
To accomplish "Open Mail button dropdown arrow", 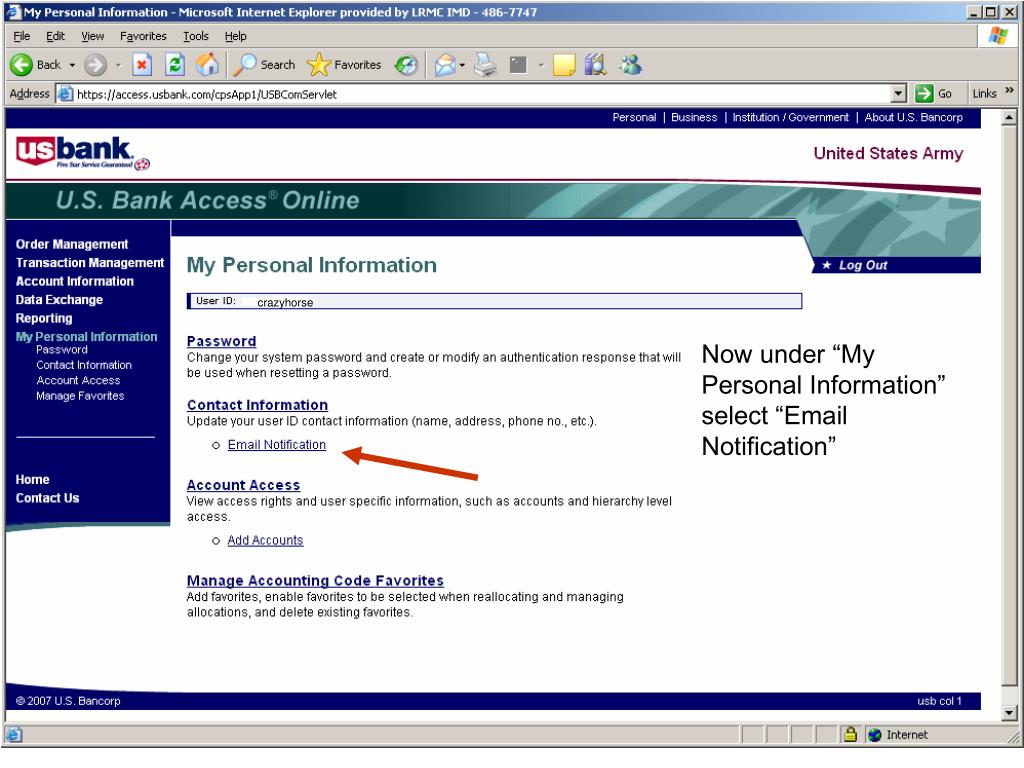I will tap(462, 65).
